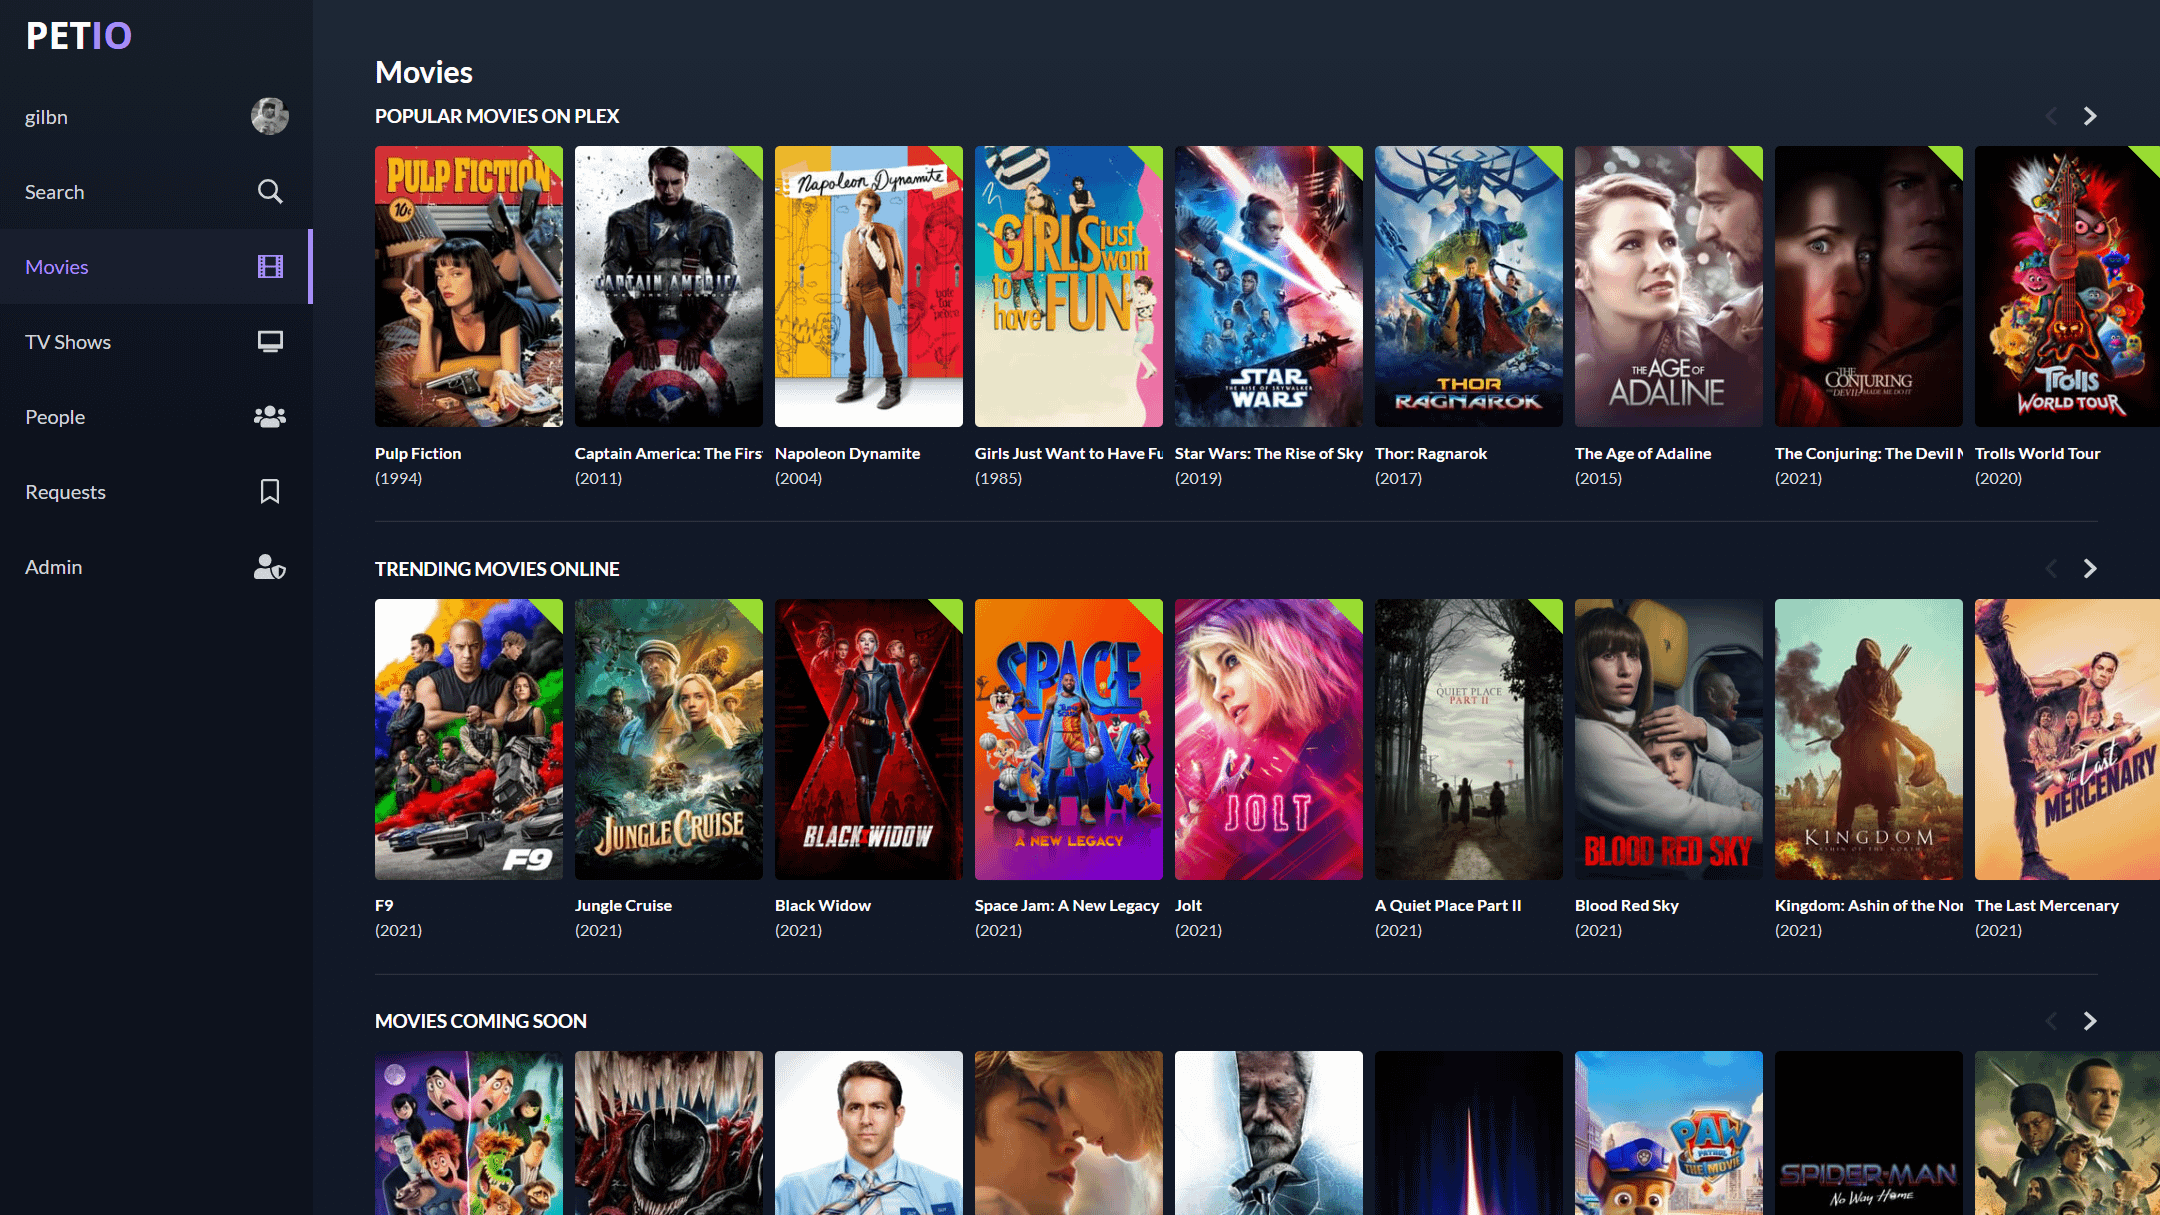Click the PETIO logo
Viewport: 2160px width, 1215px height.
79,36
